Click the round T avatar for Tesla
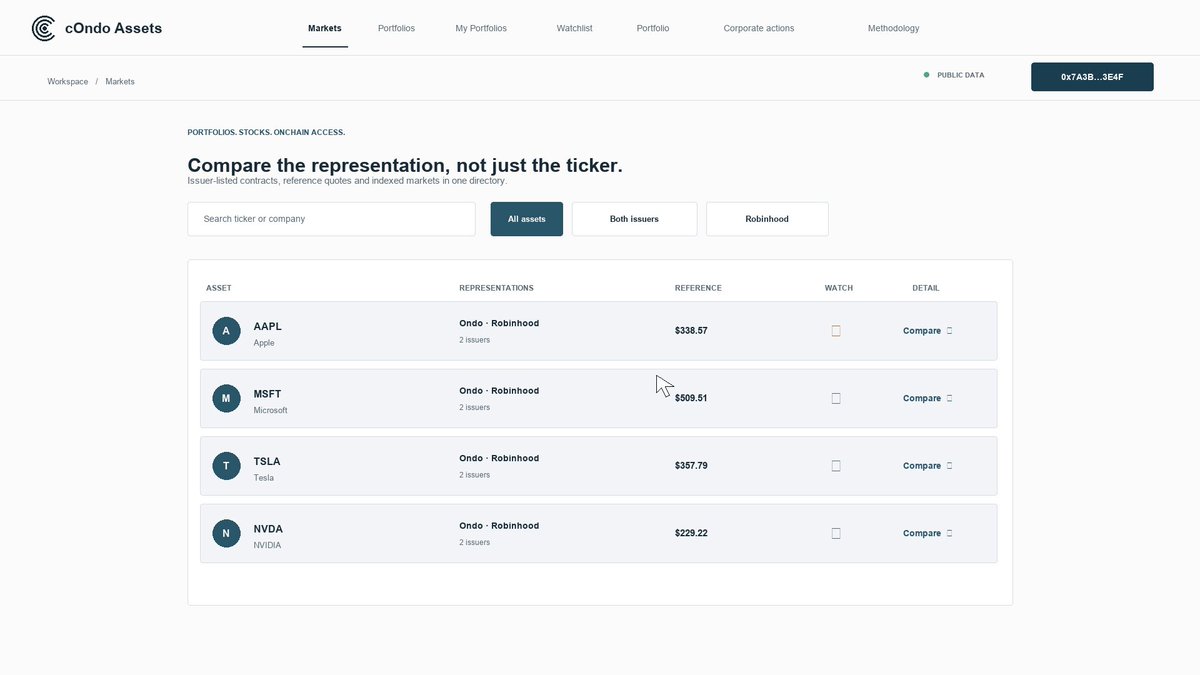The width and height of the screenshot is (1200, 675). (x=226, y=466)
